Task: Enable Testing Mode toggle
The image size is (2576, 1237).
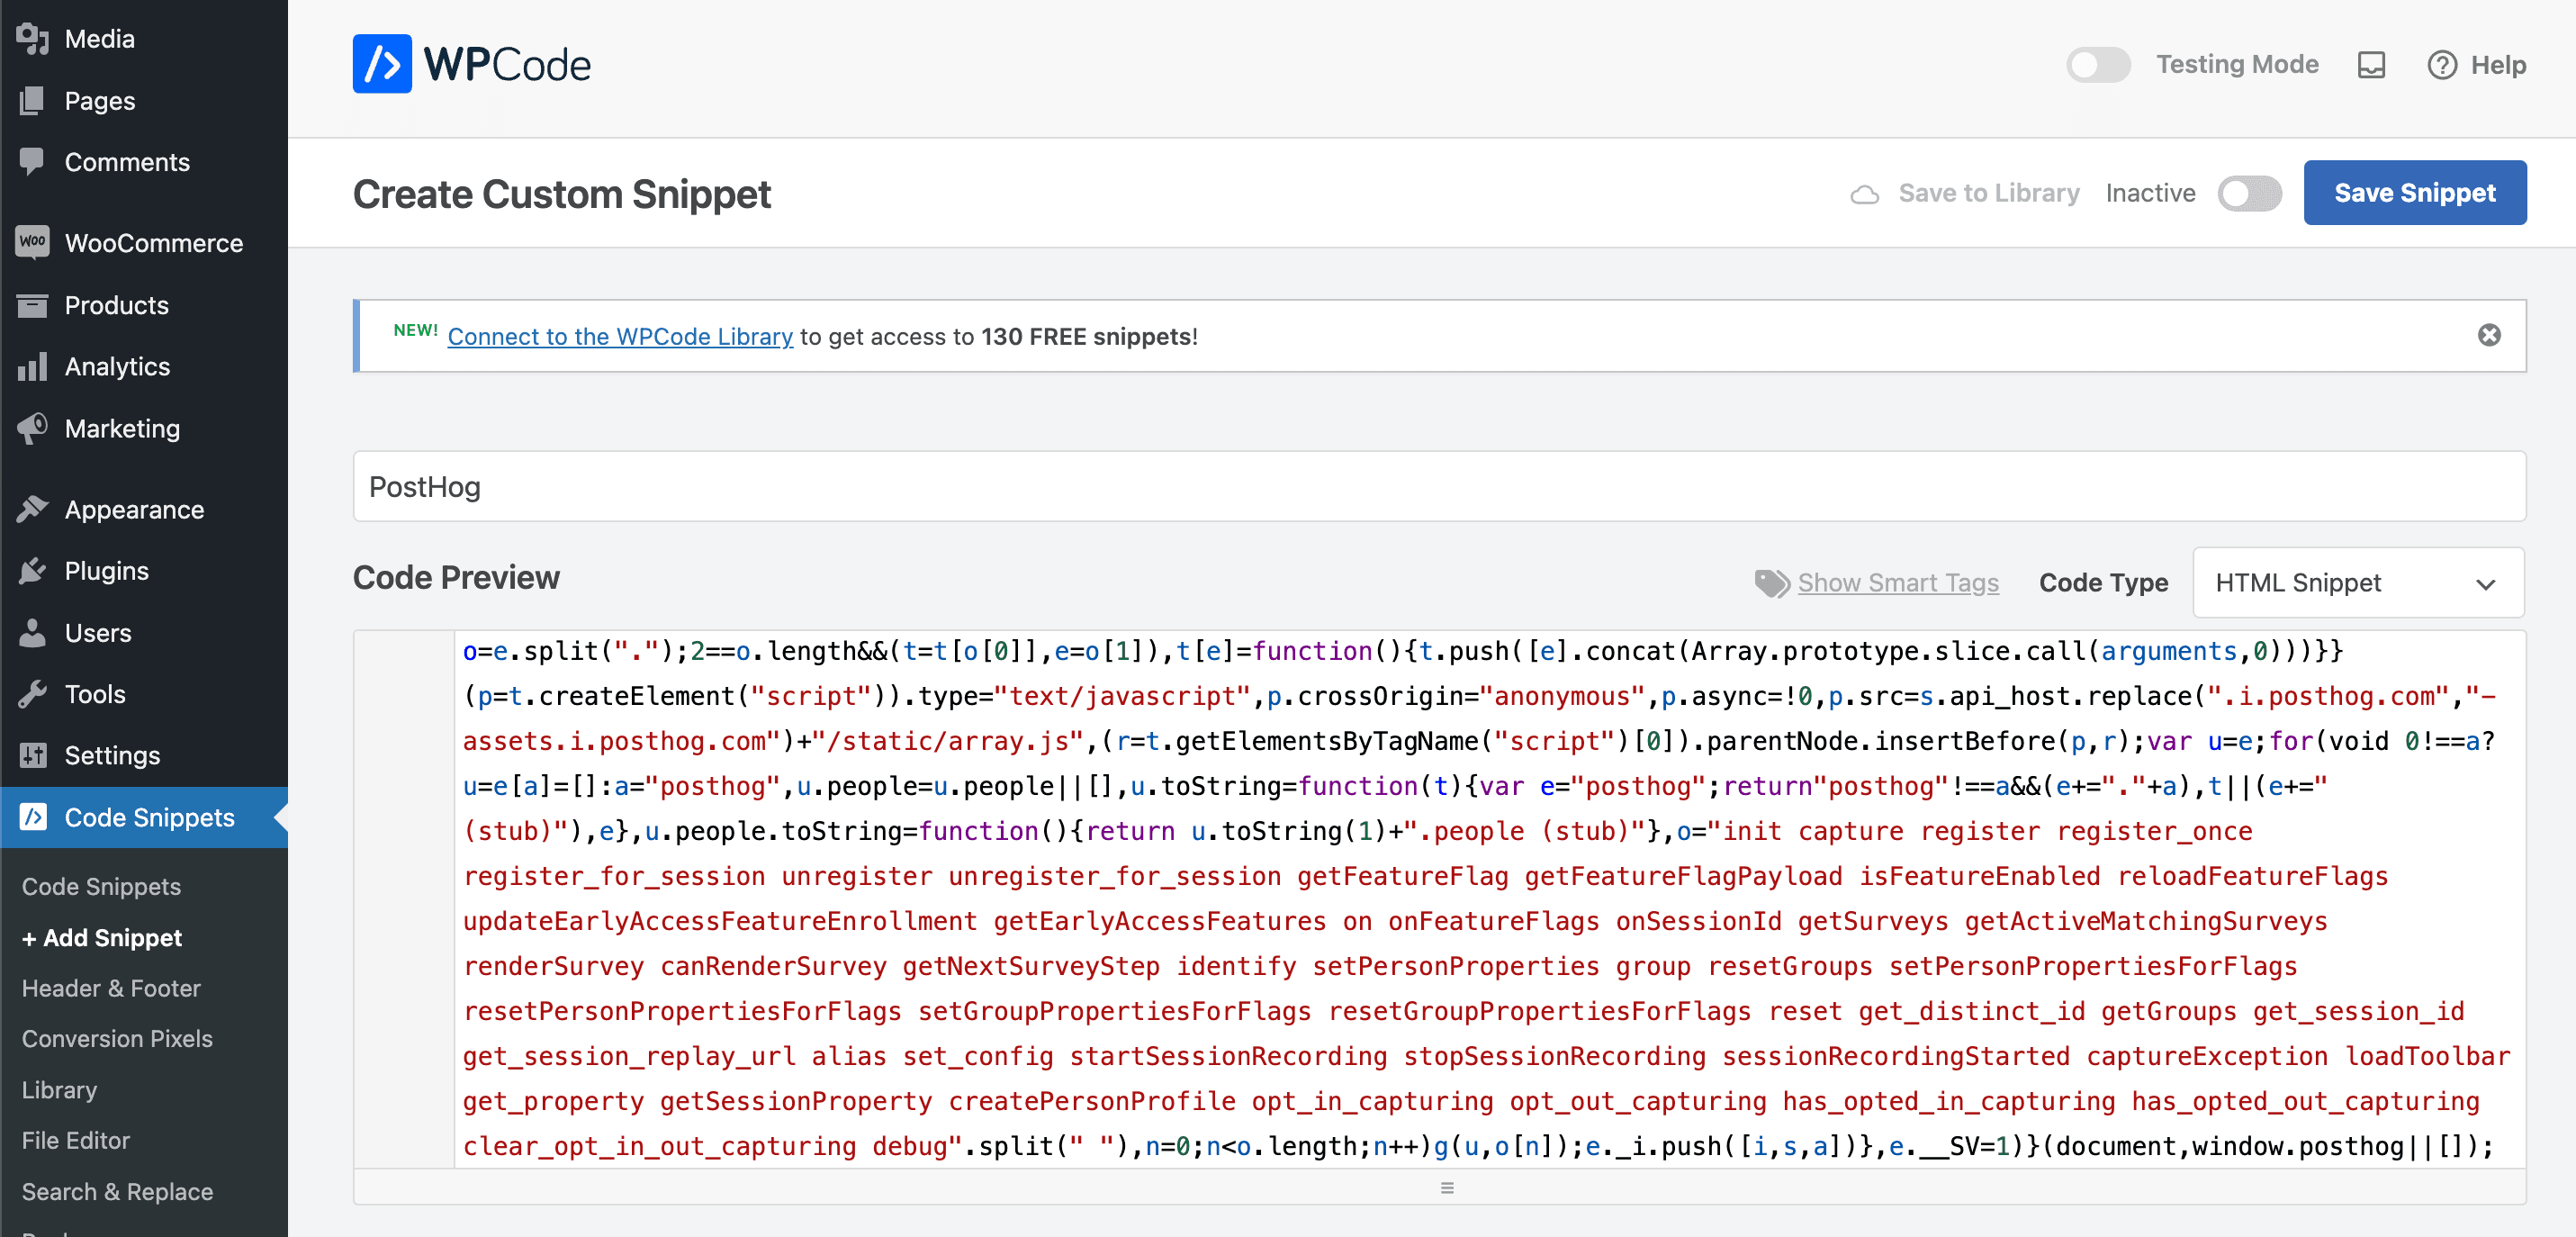Action: coord(2098,65)
